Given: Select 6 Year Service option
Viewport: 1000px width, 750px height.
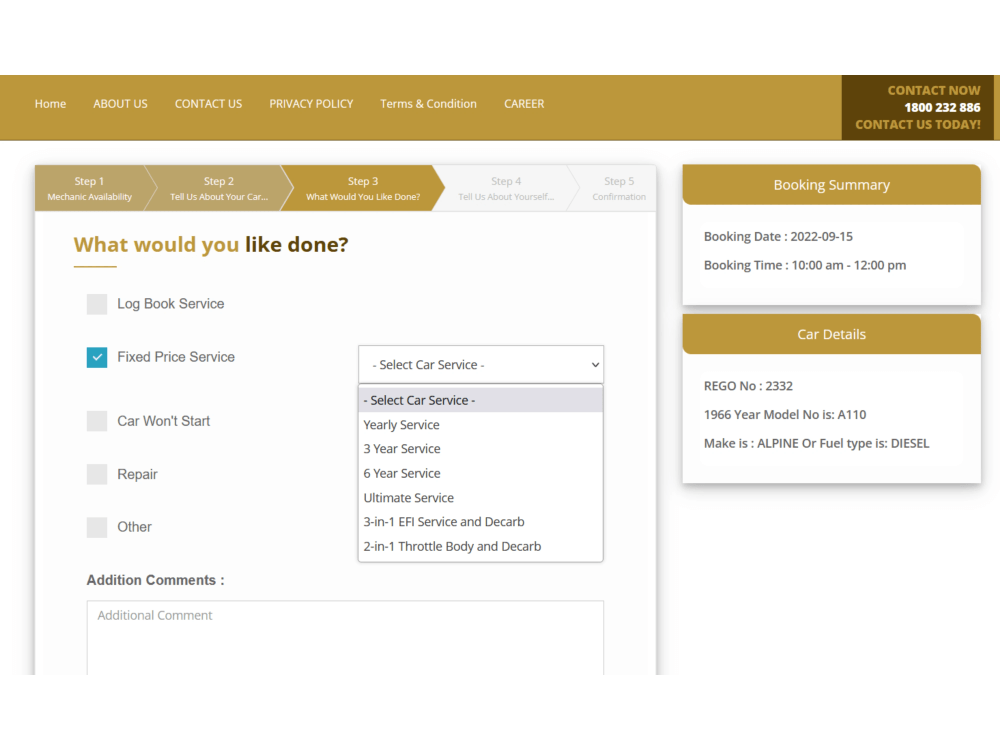Looking at the screenshot, I should (x=481, y=473).
